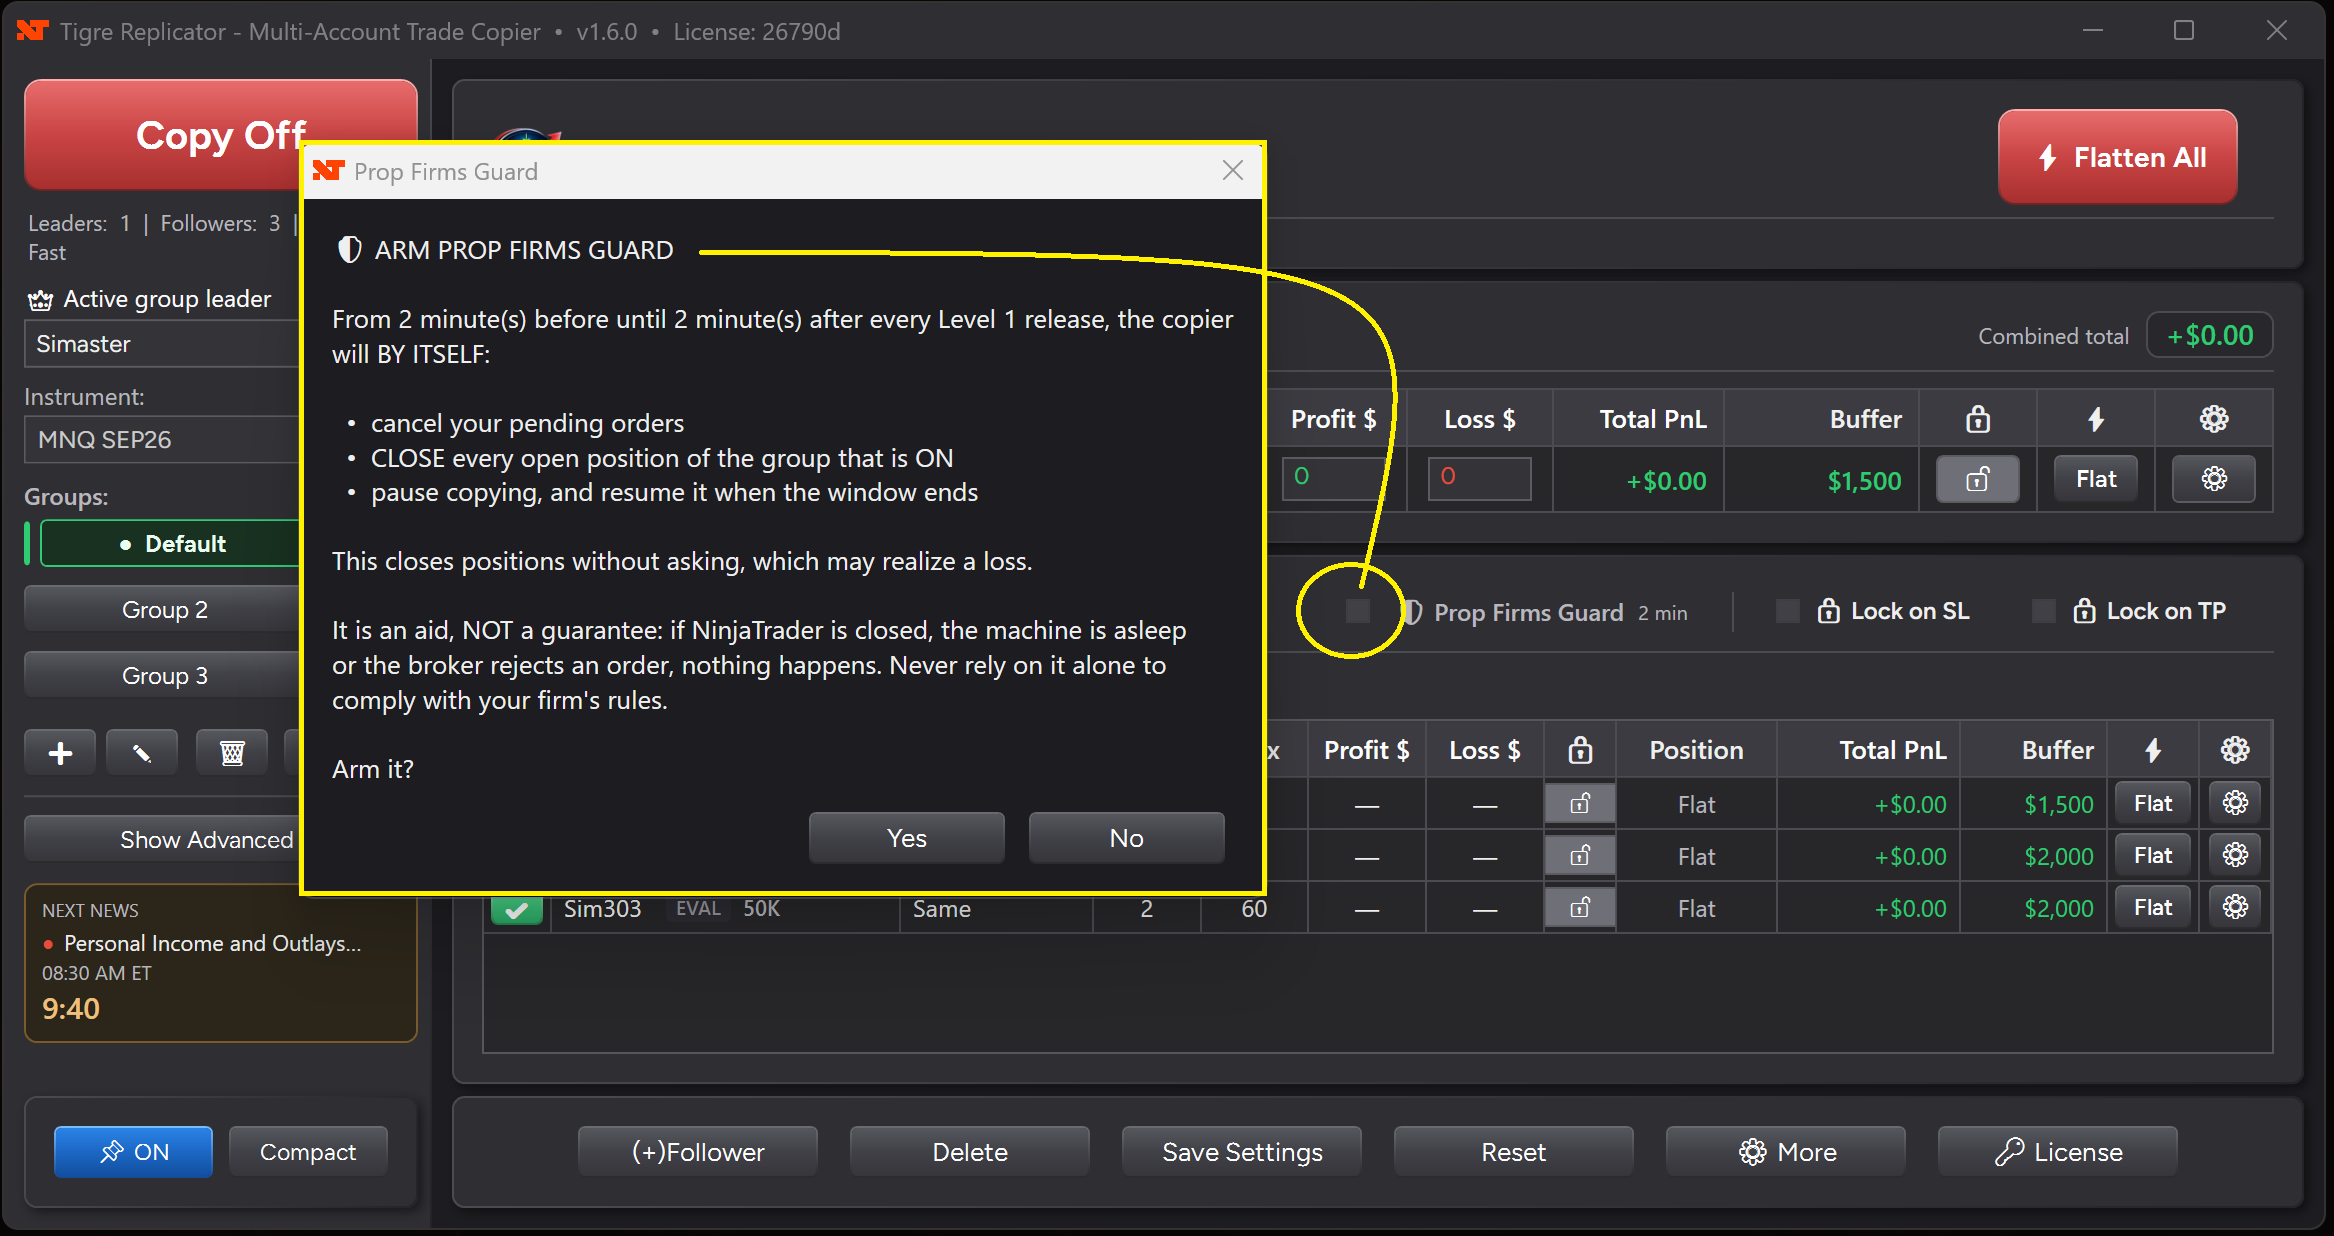Click the Combined total +$0.00 value
The height and width of the screenshot is (1236, 2334).
tap(2209, 336)
